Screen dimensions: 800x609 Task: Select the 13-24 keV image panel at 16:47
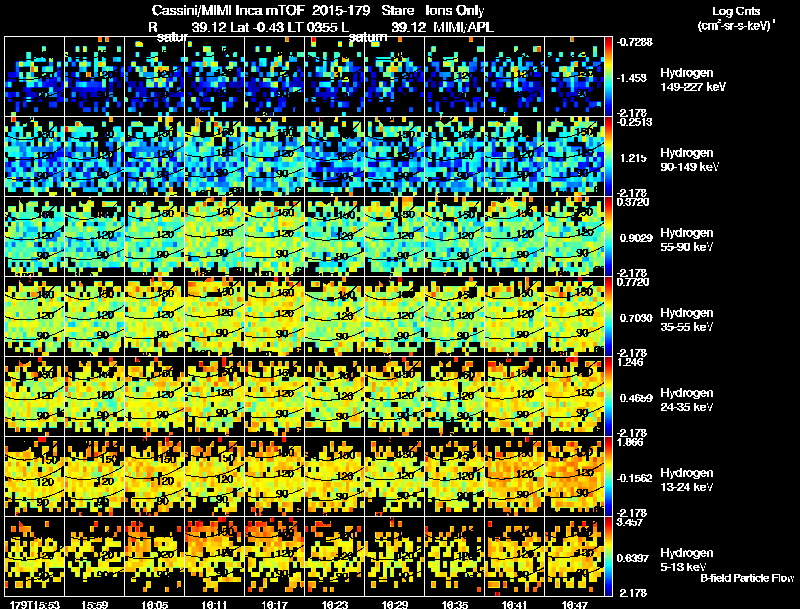pyautogui.click(x=574, y=477)
